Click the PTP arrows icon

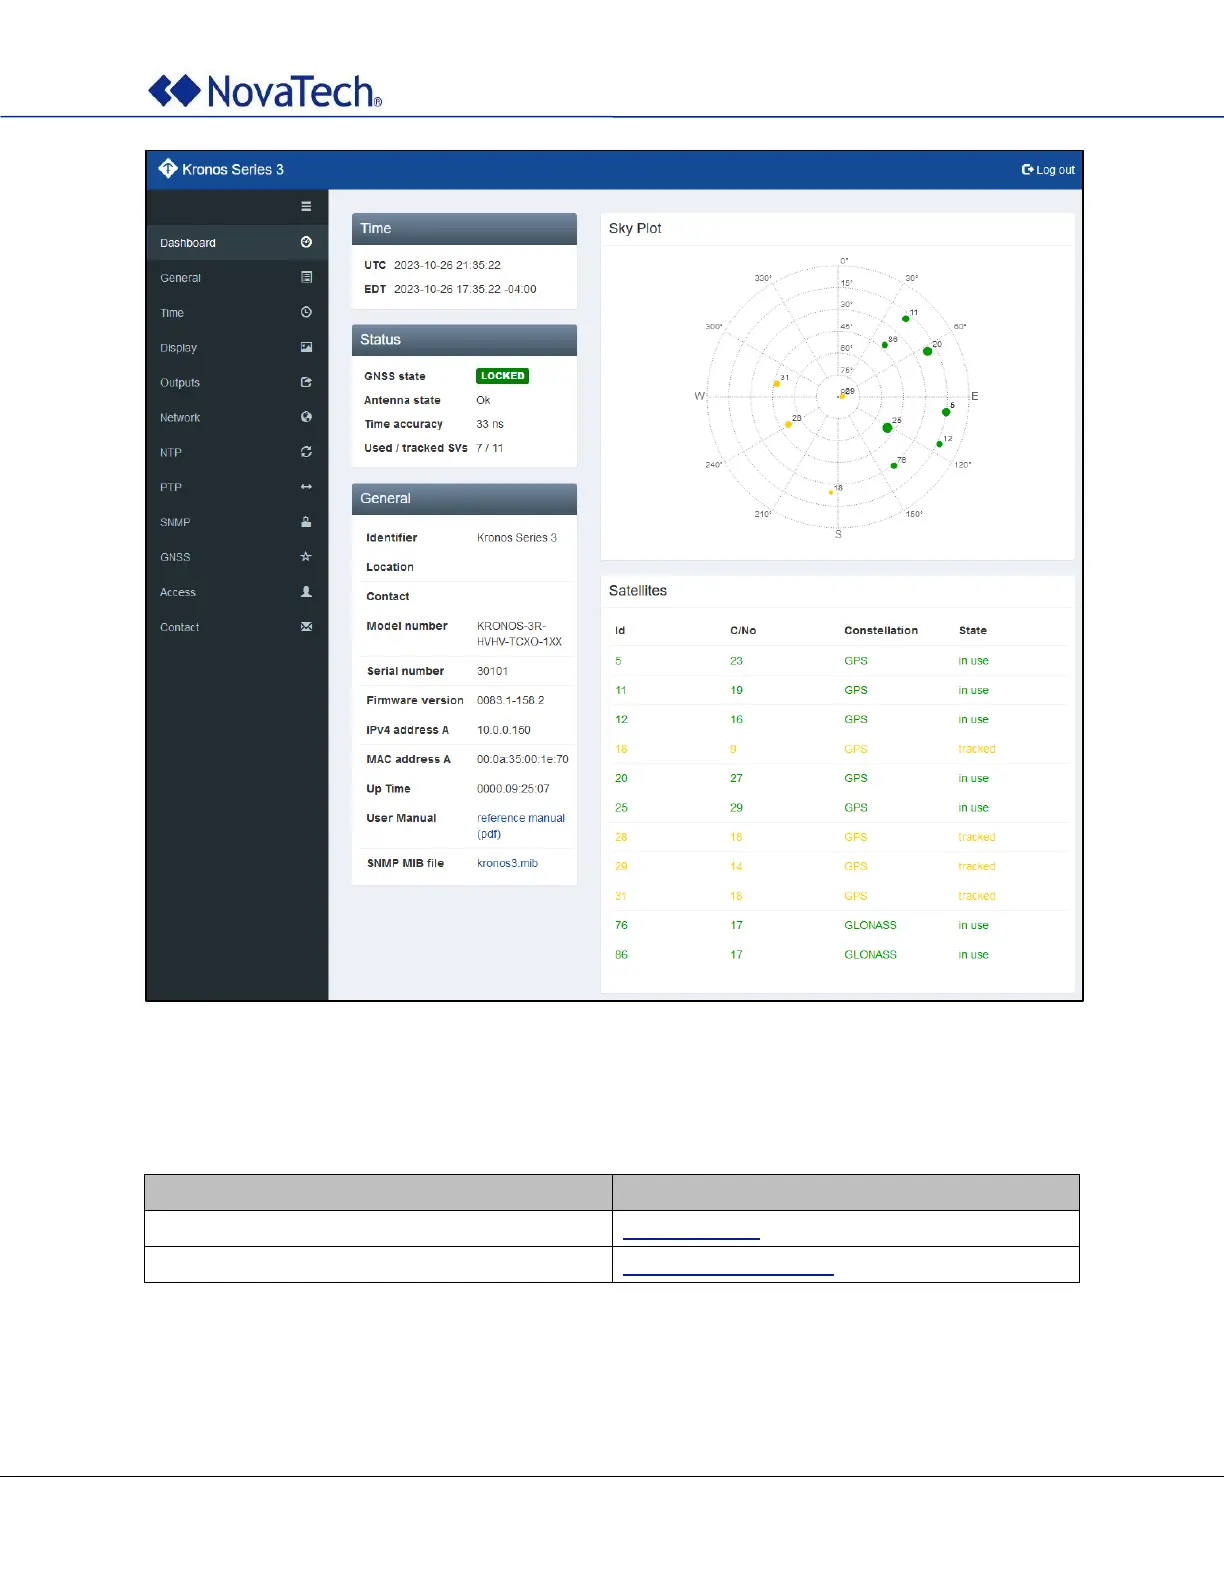(x=306, y=487)
